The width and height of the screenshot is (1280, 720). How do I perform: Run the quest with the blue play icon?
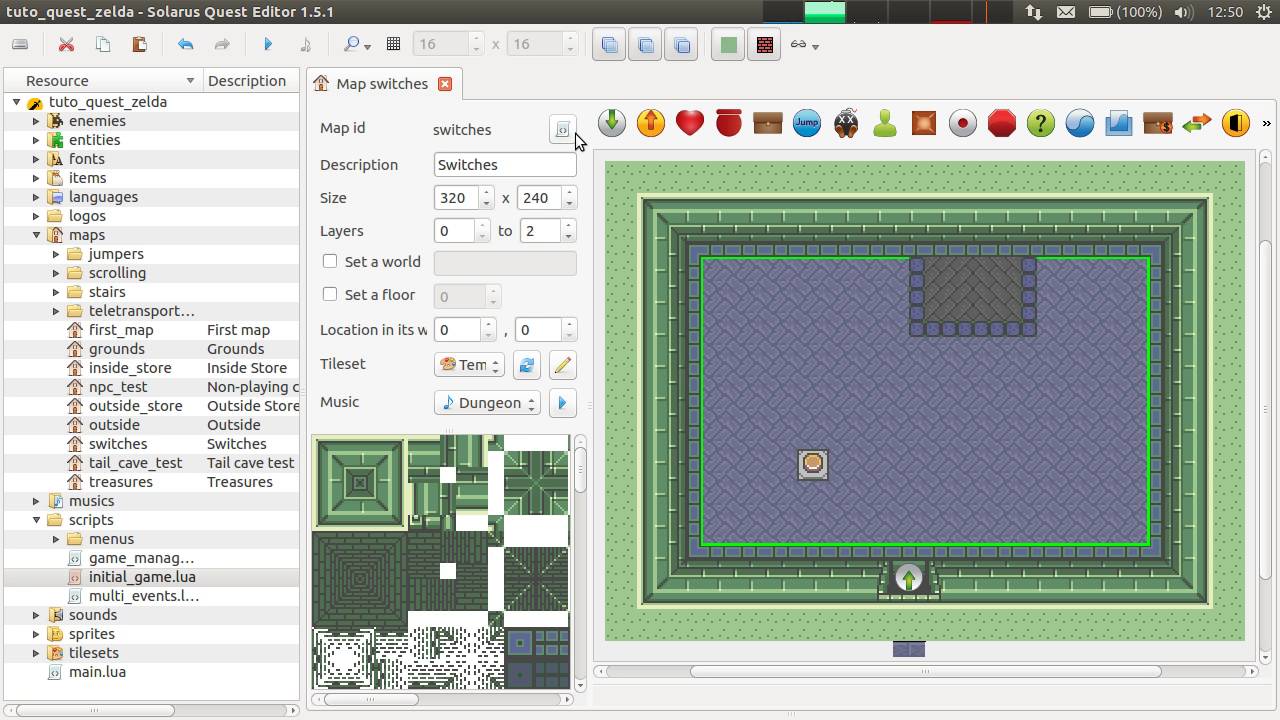(268, 45)
